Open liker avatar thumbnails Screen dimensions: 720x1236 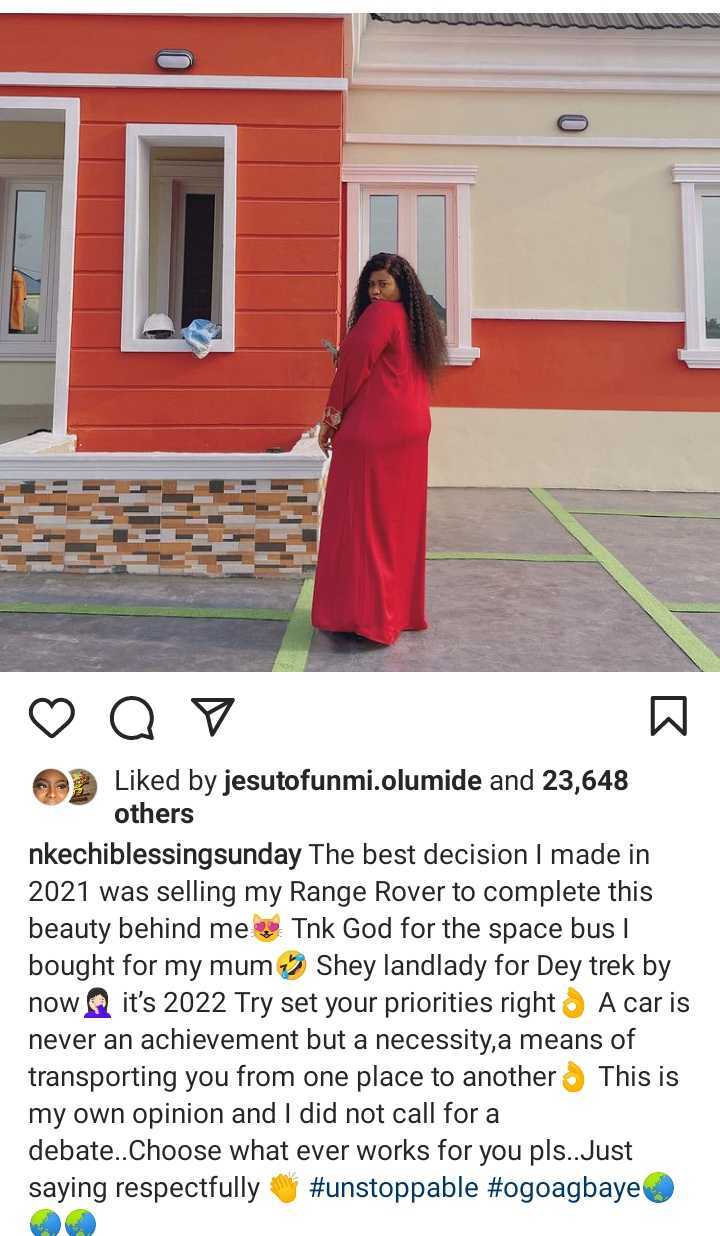65,787
